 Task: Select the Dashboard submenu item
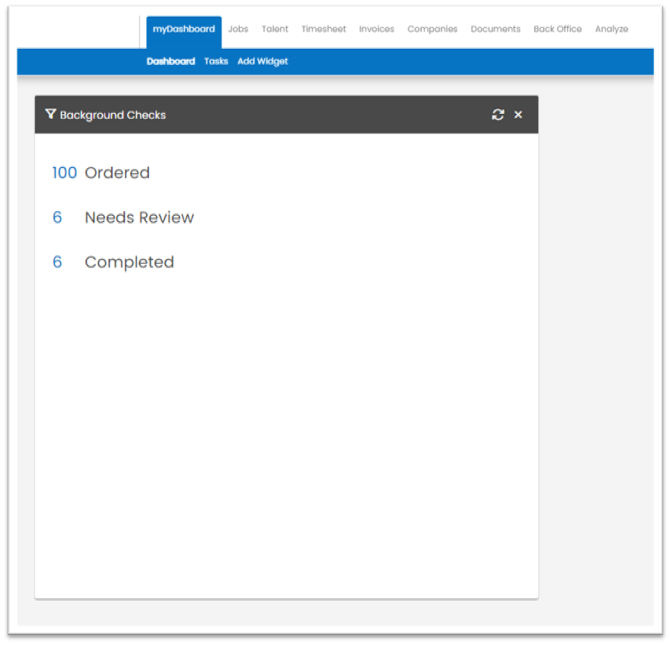[171, 61]
